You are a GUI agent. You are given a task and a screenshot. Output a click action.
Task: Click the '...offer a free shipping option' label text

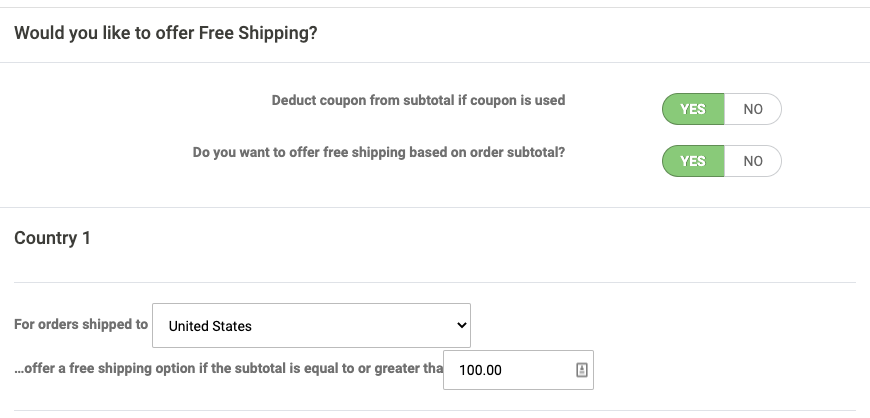[x=228, y=368]
